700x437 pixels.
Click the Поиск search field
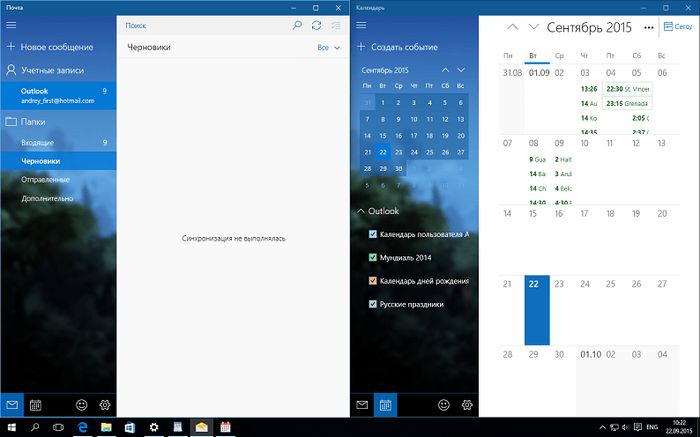(200, 24)
